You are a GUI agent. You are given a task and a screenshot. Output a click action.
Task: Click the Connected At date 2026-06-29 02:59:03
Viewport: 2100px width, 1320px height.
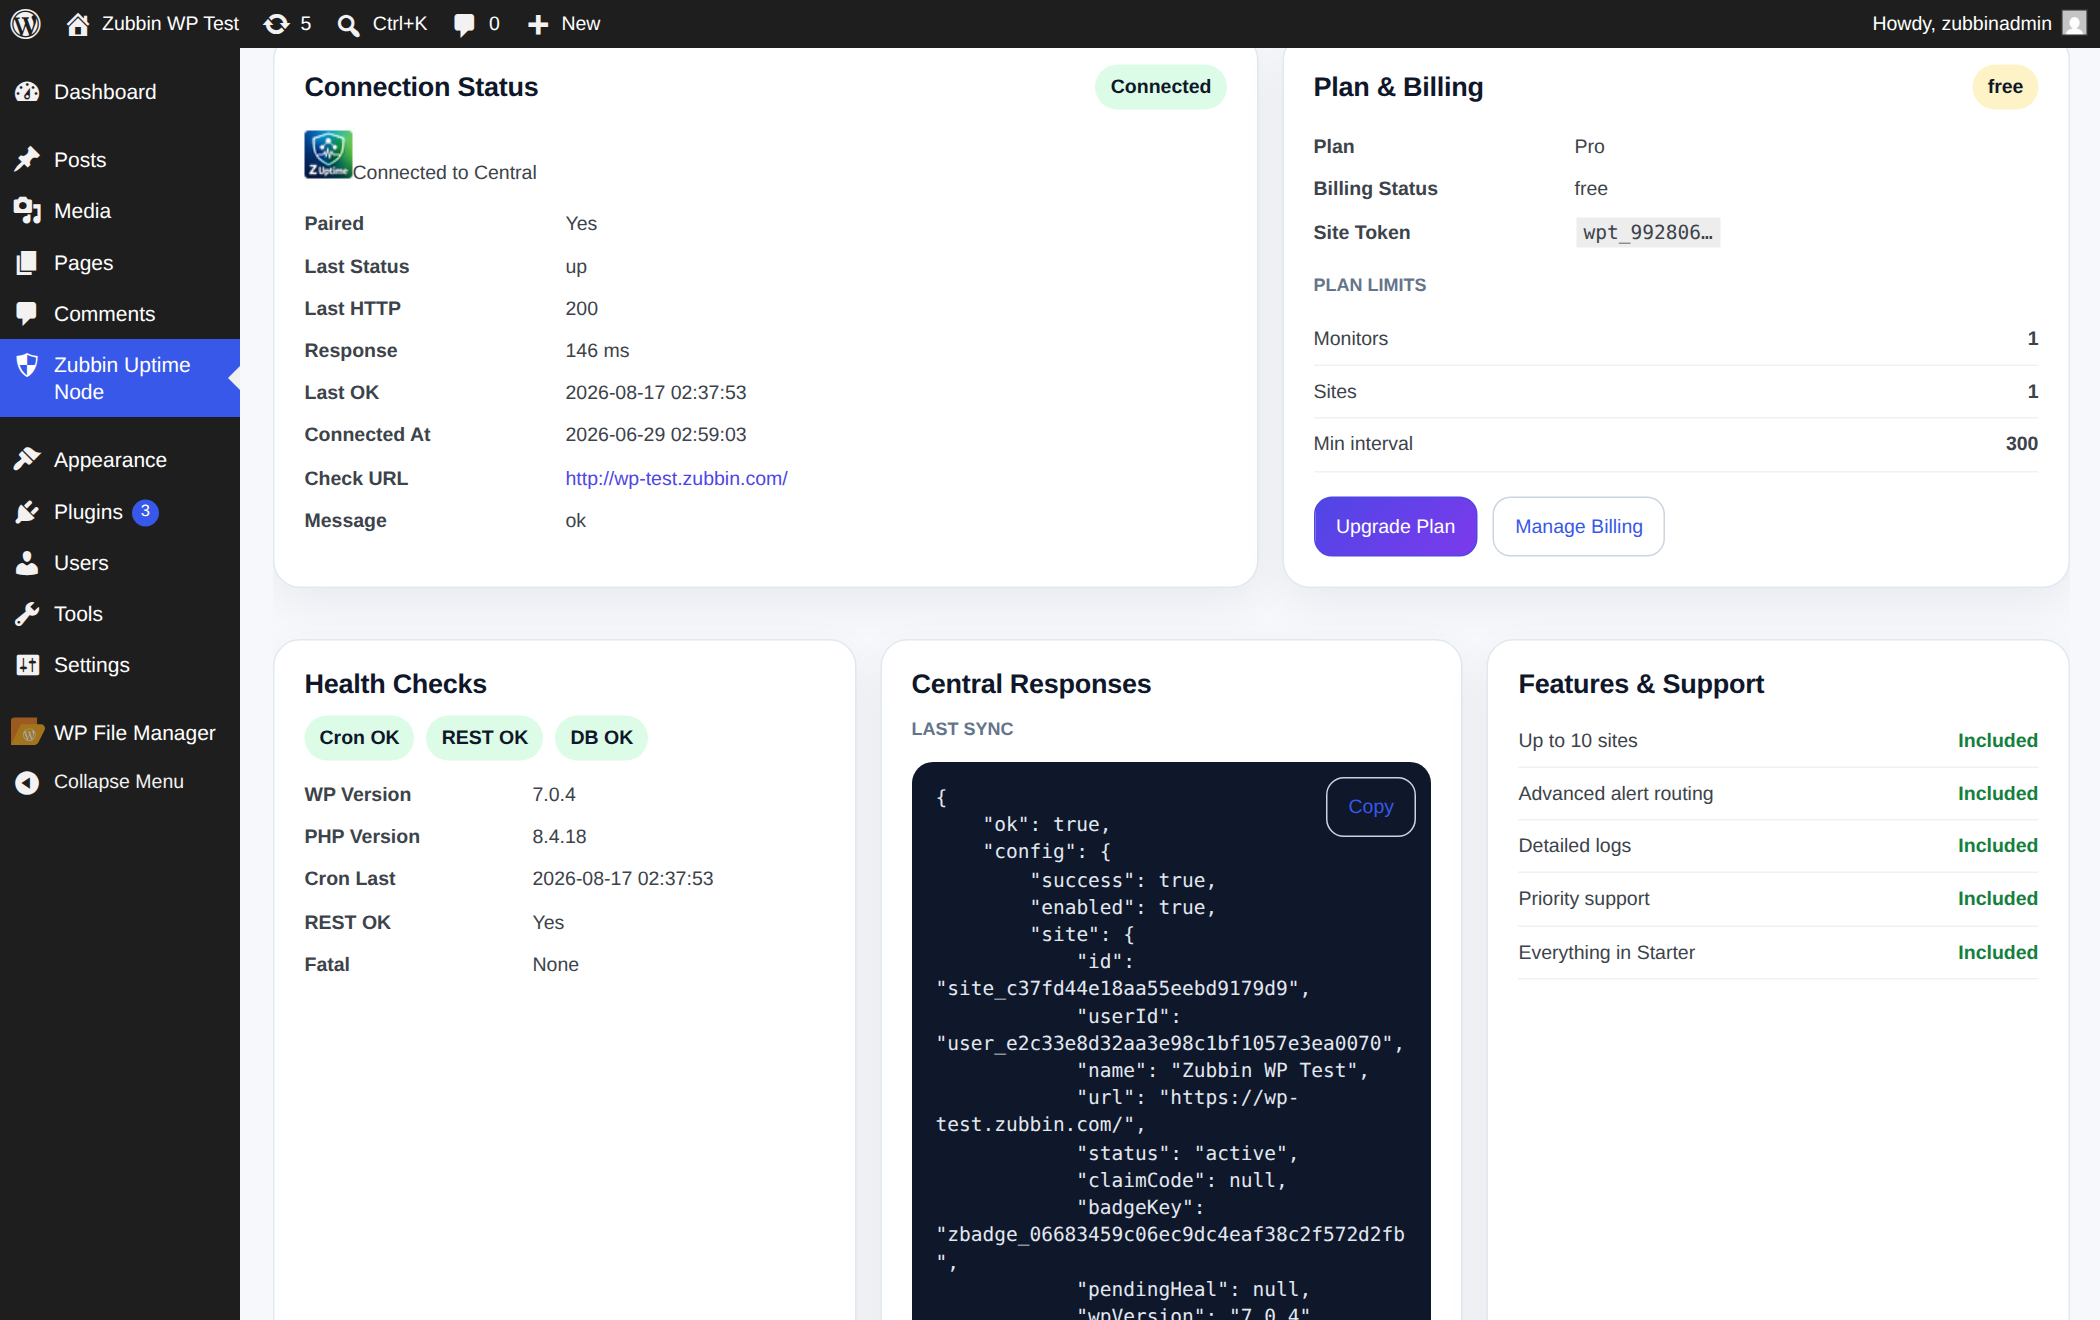656,435
